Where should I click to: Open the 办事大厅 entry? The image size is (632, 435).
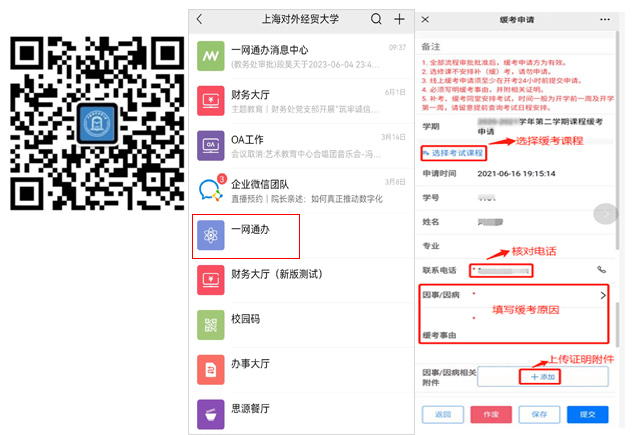click(x=250, y=368)
